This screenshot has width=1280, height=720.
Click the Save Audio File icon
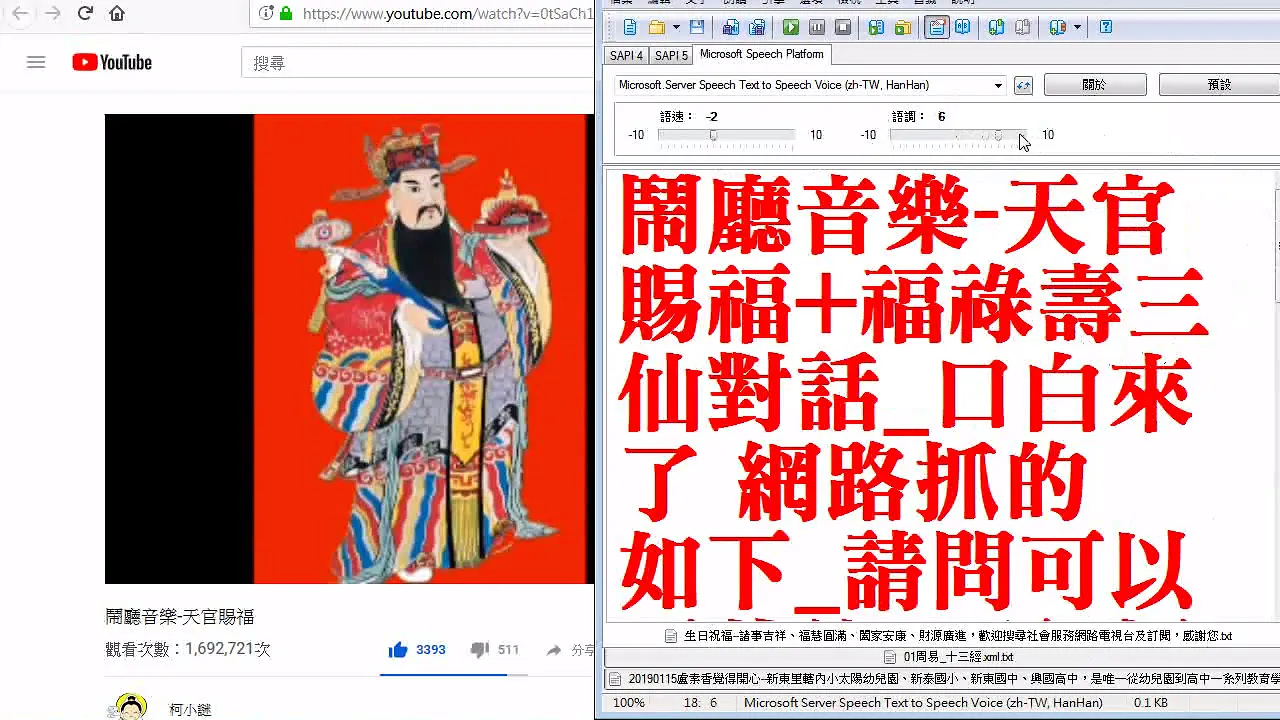click(x=731, y=28)
